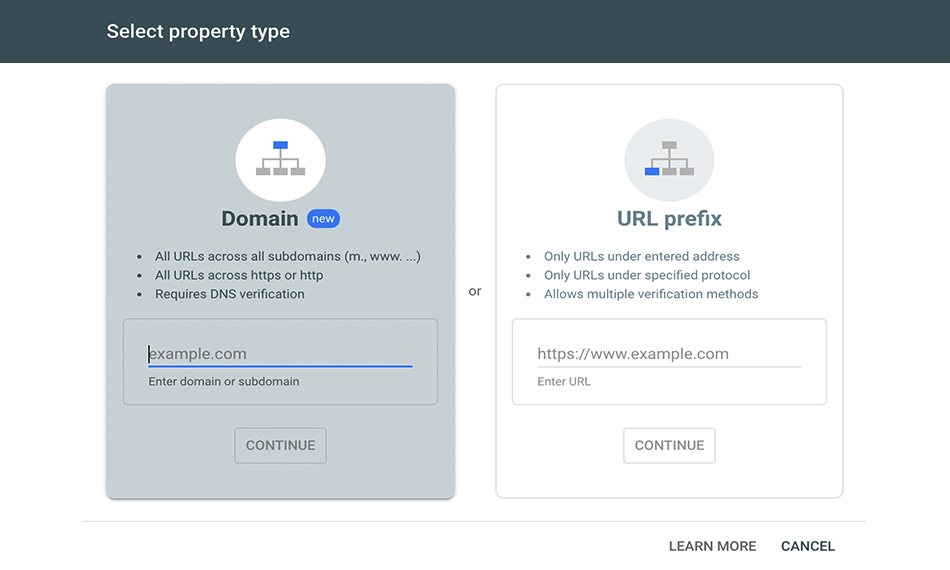The width and height of the screenshot is (950, 570).
Task: Click the URL prefix hierarchy icon
Action: pyautogui.click(x=669, y=160)
